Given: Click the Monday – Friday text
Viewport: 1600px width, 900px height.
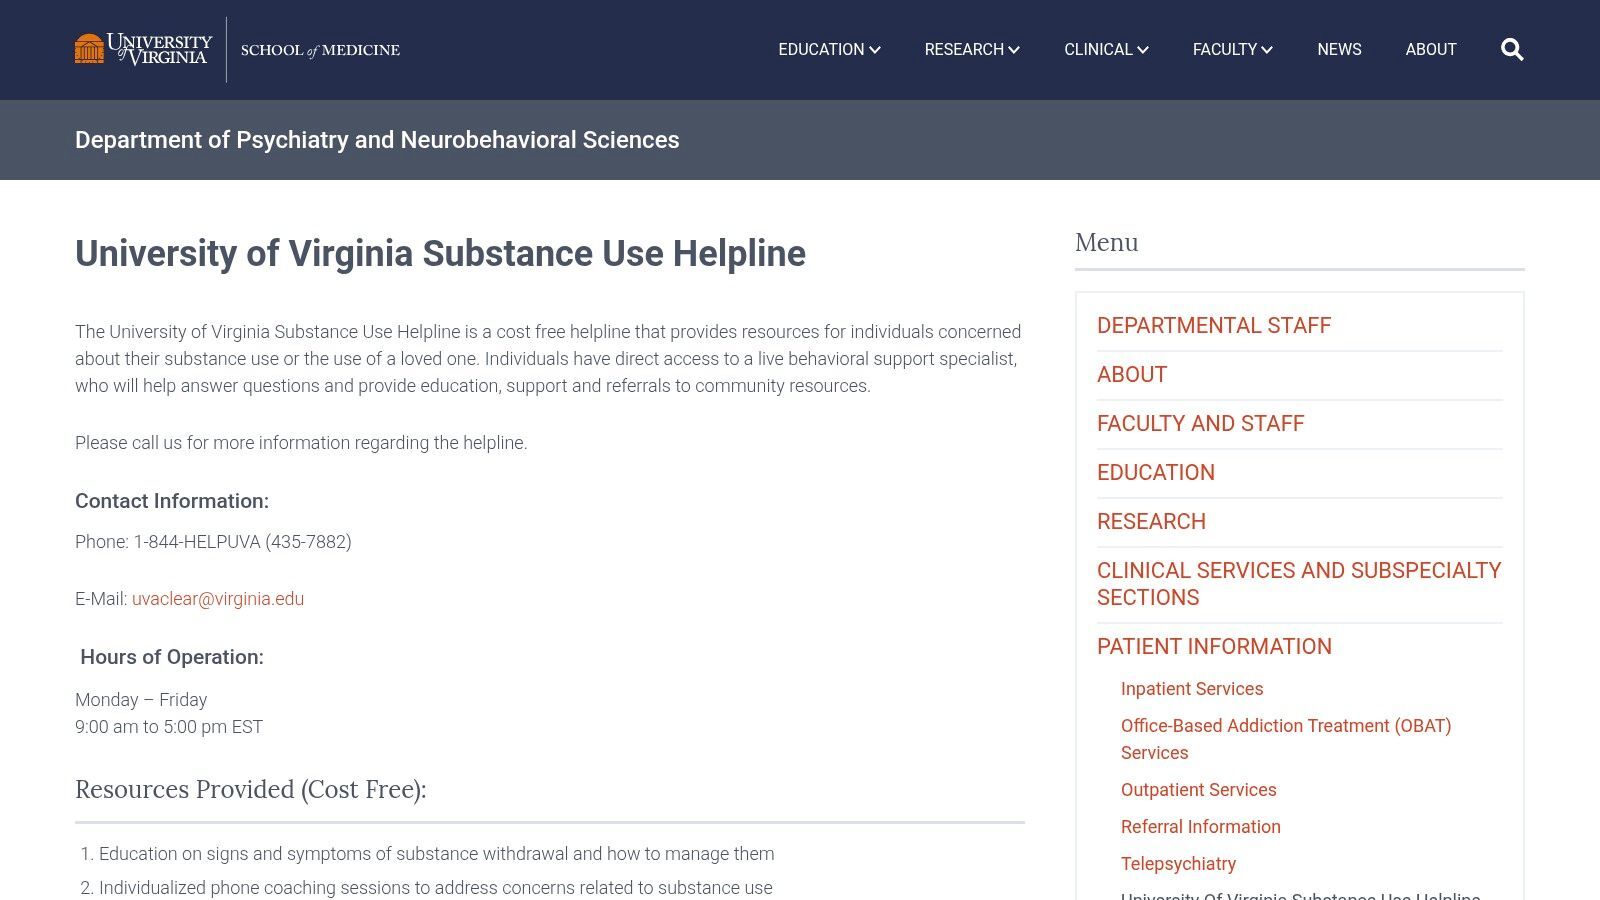Looking at the screenshot, I should coord(141,700).
